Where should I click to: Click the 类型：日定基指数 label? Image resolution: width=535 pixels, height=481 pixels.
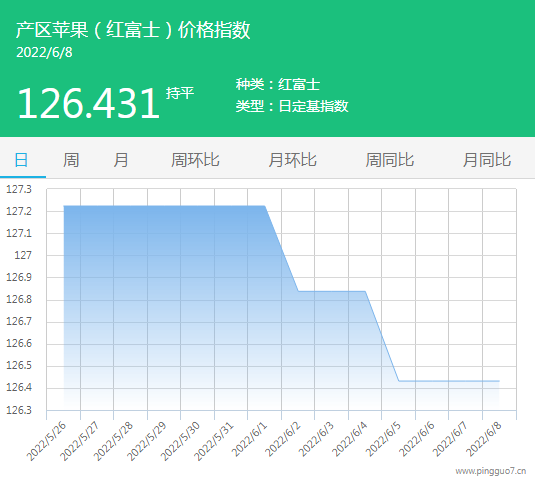click(292, 106)
